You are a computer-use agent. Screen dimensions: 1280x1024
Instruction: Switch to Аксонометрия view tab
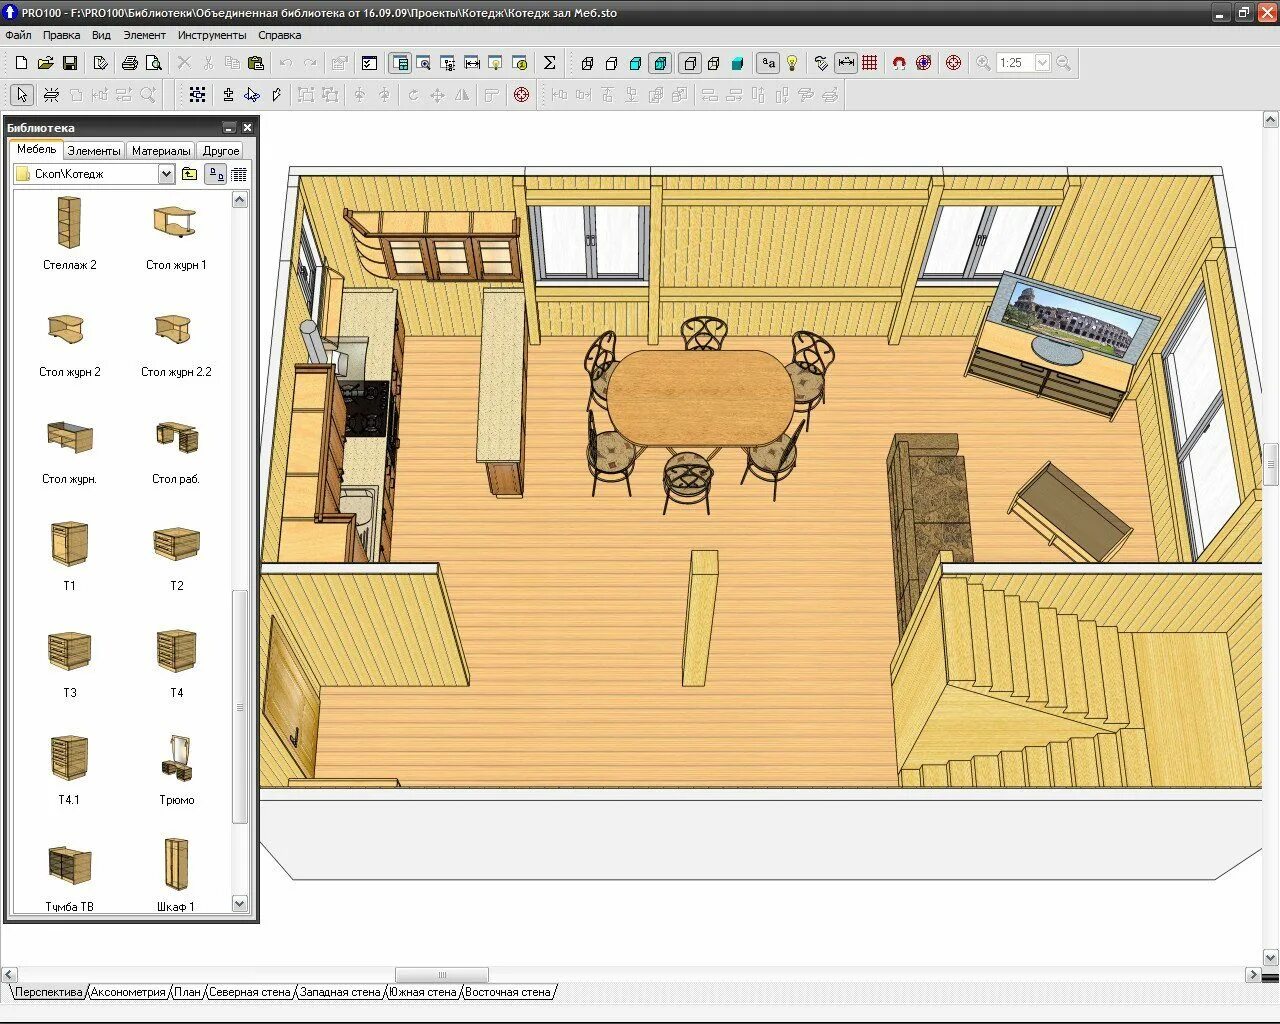tap(128, 992)
